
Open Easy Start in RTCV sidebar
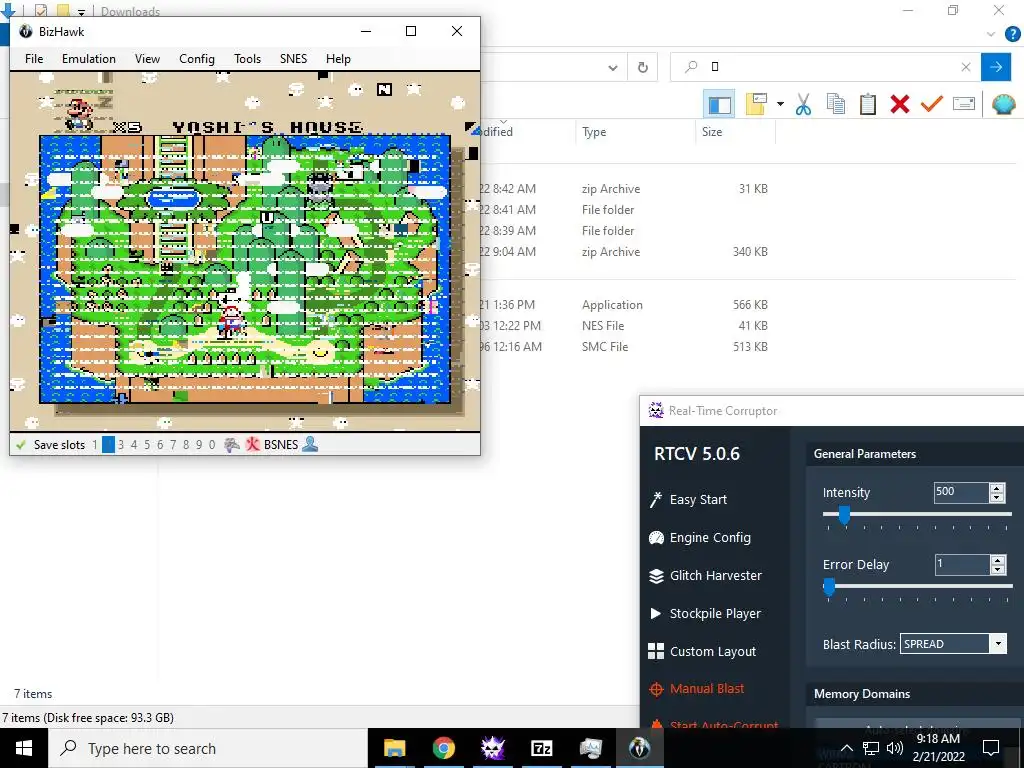687,500
